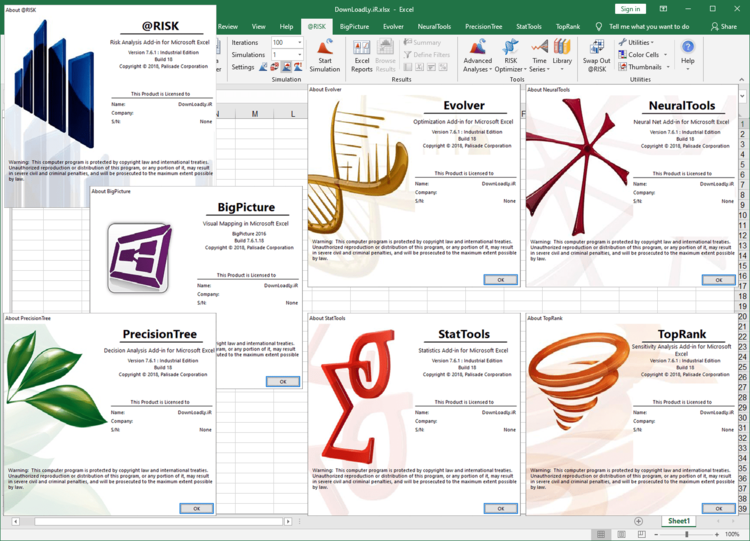The width and height of the screenshot is (750, 541).
Task: Open the PrecisionTree ribbon tab
Action: pos(484,27)
